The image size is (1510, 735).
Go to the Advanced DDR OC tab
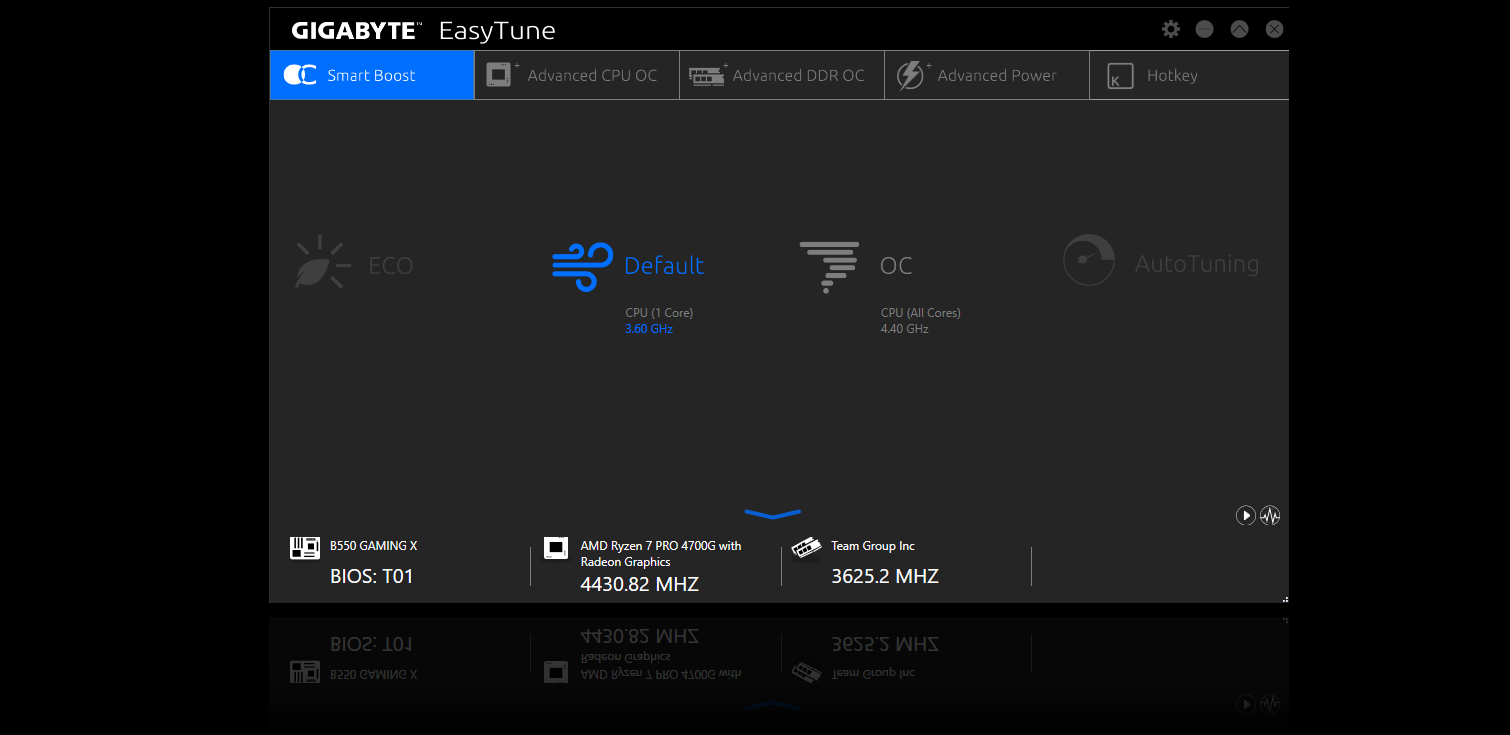[781, 75]
